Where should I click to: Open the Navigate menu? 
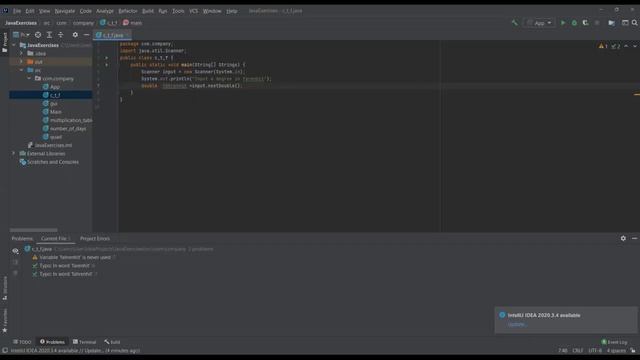[65, 11]
